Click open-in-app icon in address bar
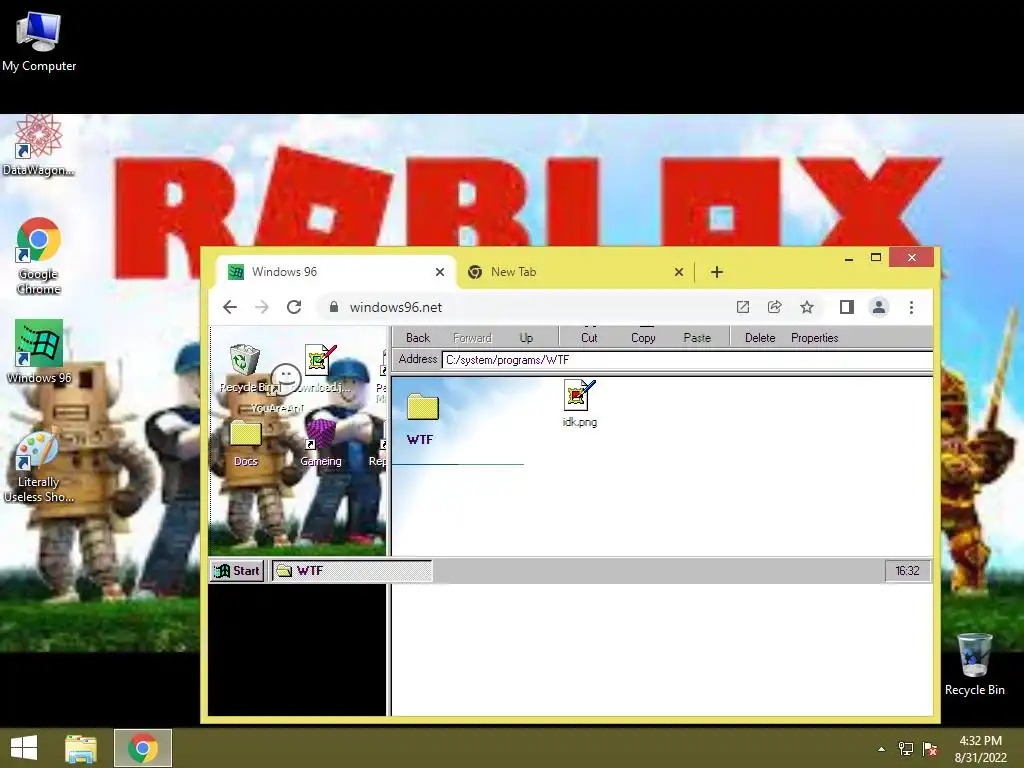Image resolution: width=1024 pixels, height=768 pixels. pos(743,307)
